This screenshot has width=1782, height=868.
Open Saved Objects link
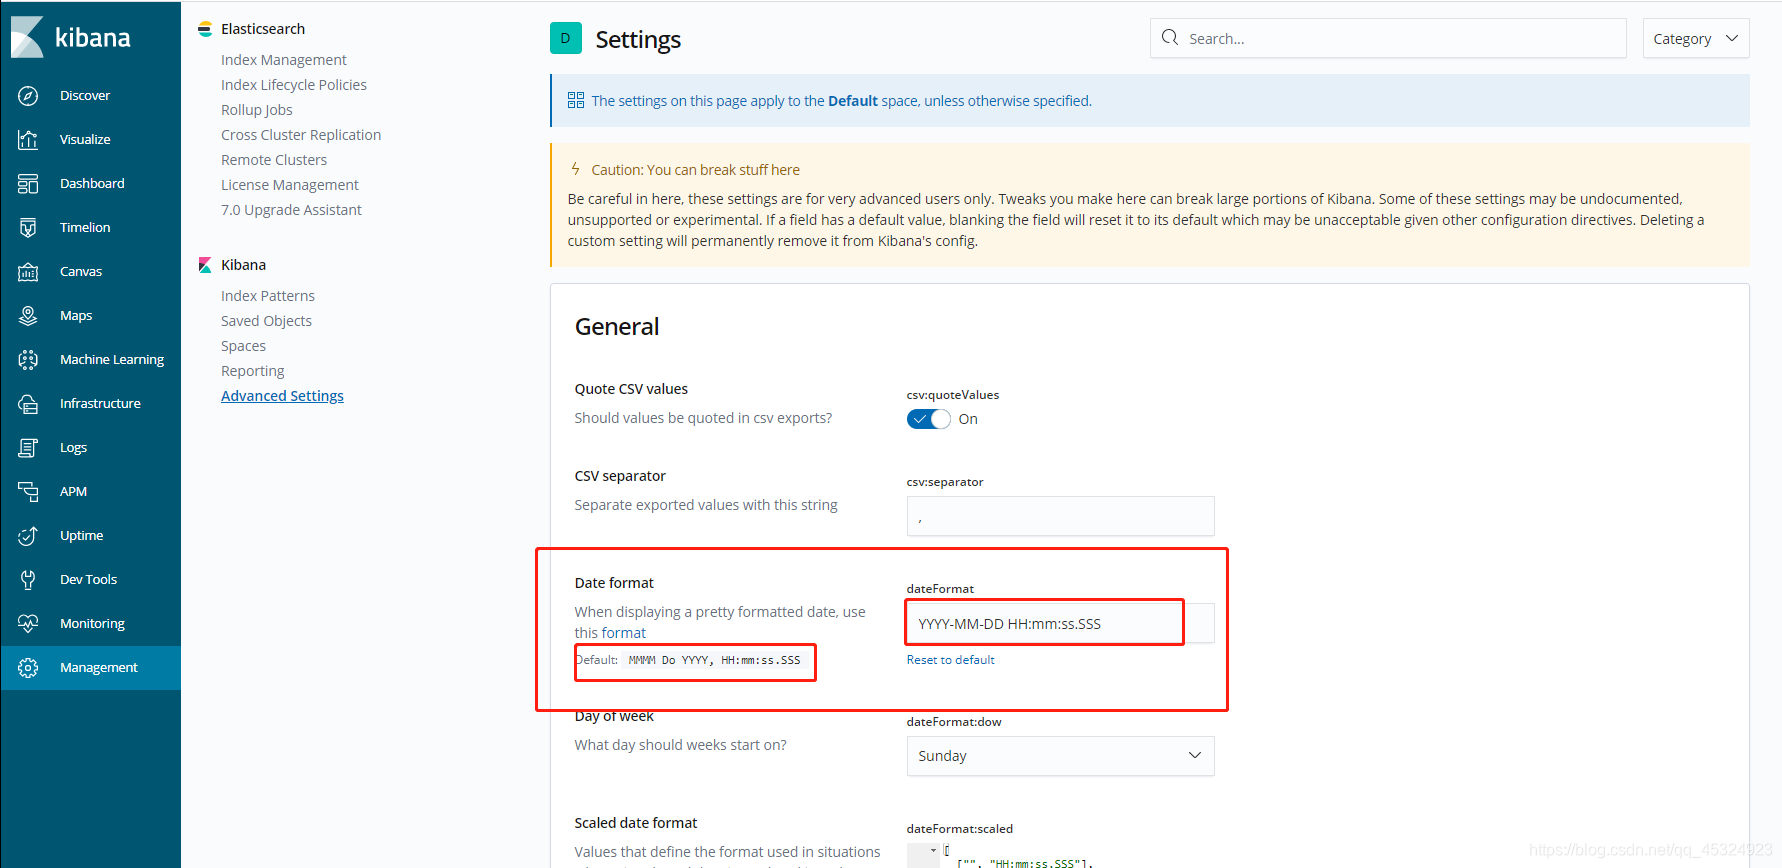pos(266,321)
